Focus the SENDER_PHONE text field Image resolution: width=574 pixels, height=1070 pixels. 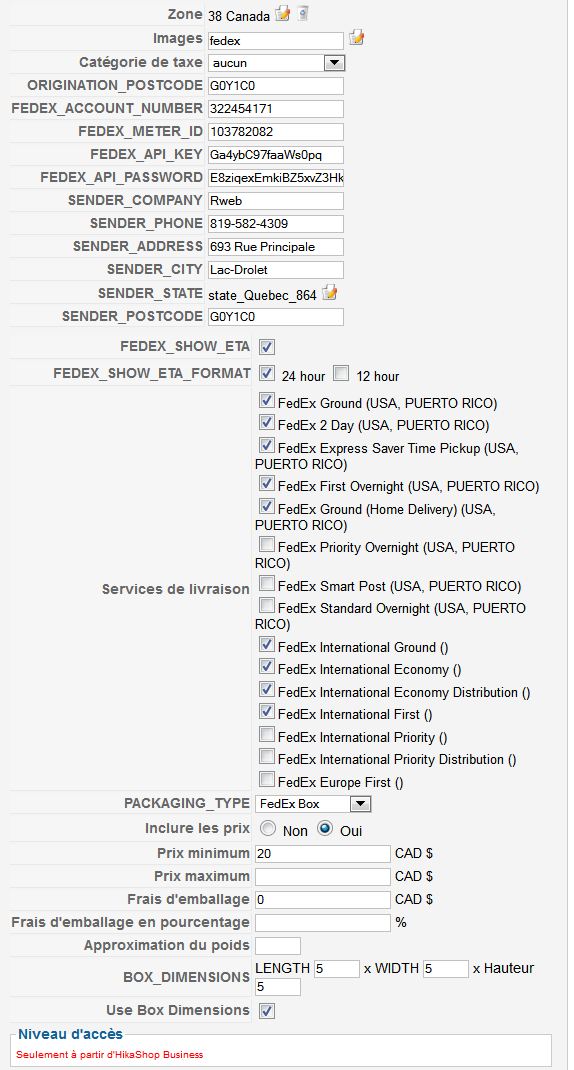point(276,224)
